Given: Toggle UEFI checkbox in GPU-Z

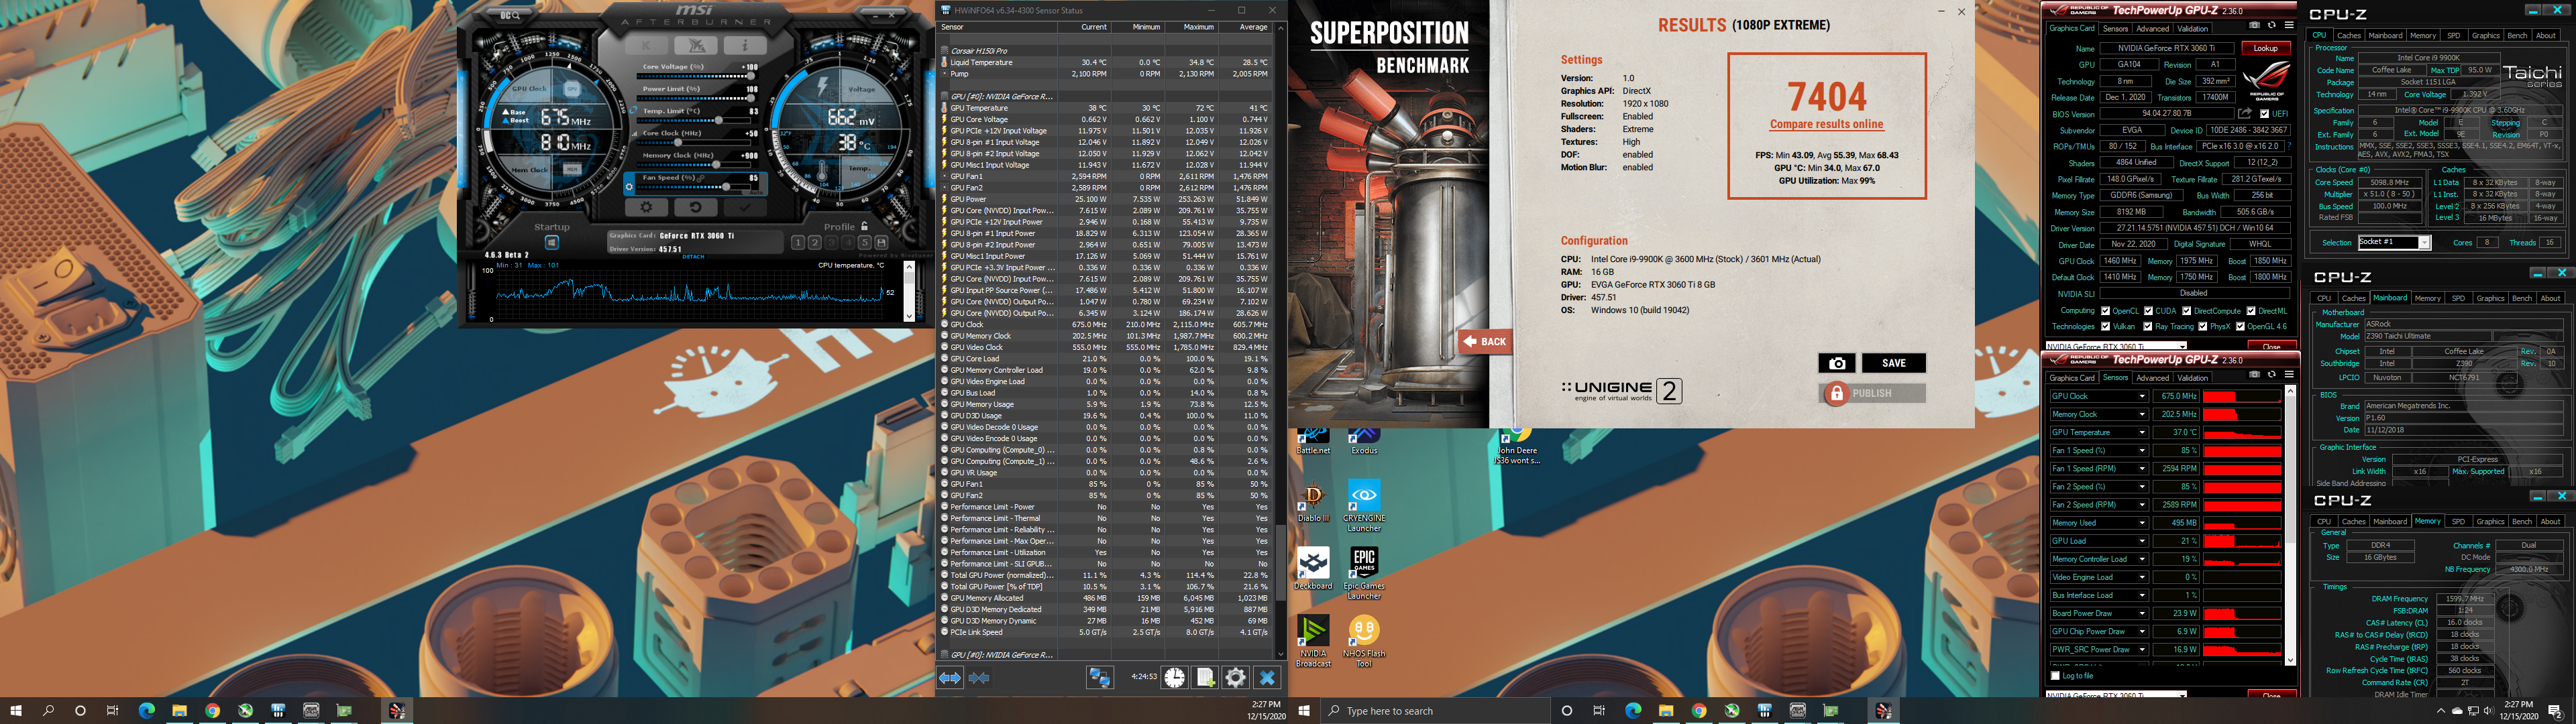Looking at the screenshot, I should click(2265, 114).
